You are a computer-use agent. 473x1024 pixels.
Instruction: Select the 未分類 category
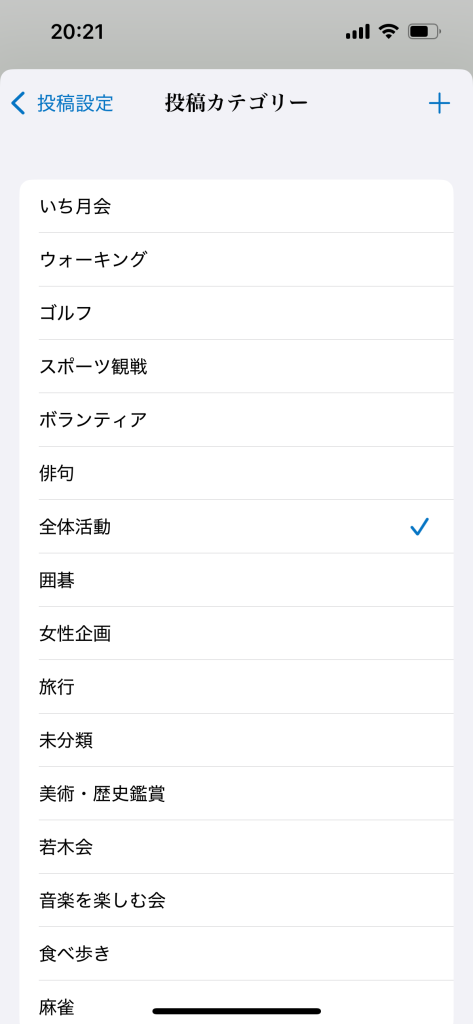pyautogui.click(x=236, y=741)
